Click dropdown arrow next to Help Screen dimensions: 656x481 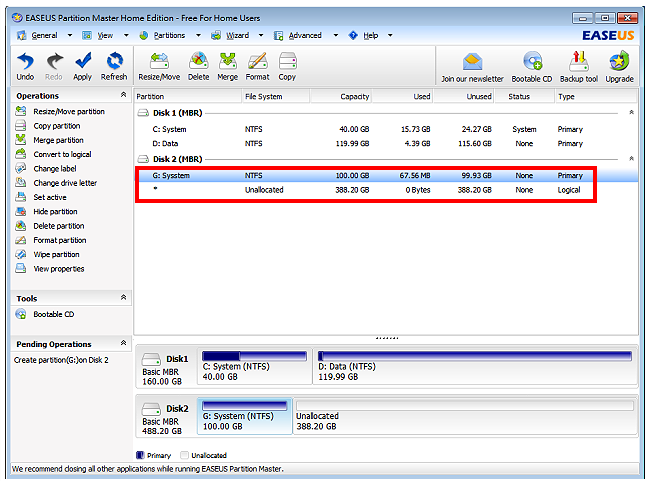point(390,36)
